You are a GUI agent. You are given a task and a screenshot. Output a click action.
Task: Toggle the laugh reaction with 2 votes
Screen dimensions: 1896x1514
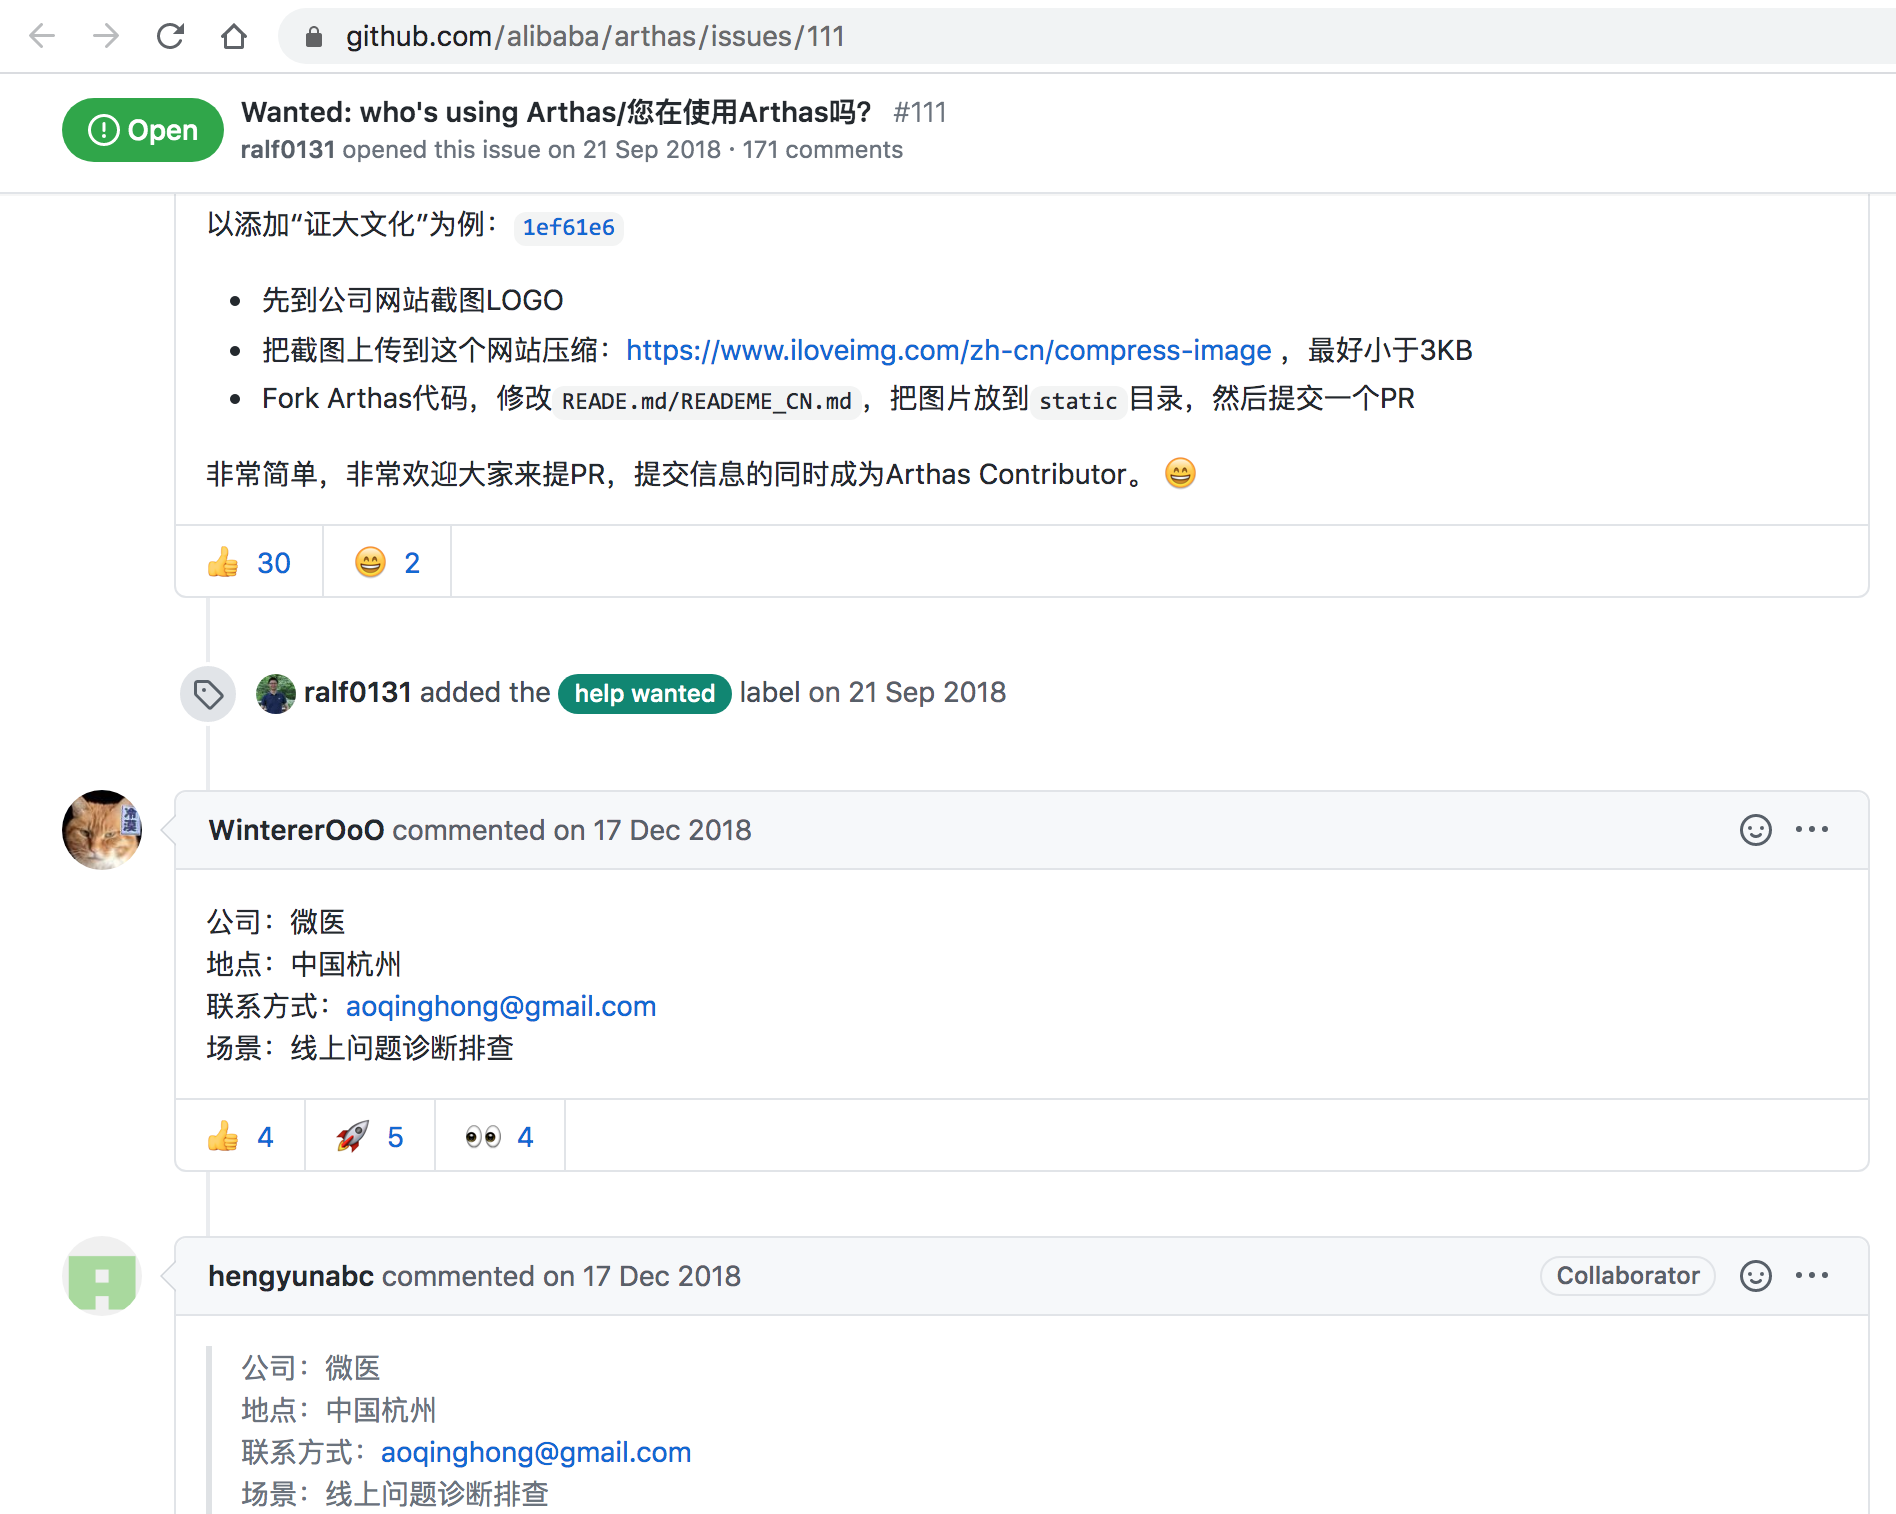387,563
